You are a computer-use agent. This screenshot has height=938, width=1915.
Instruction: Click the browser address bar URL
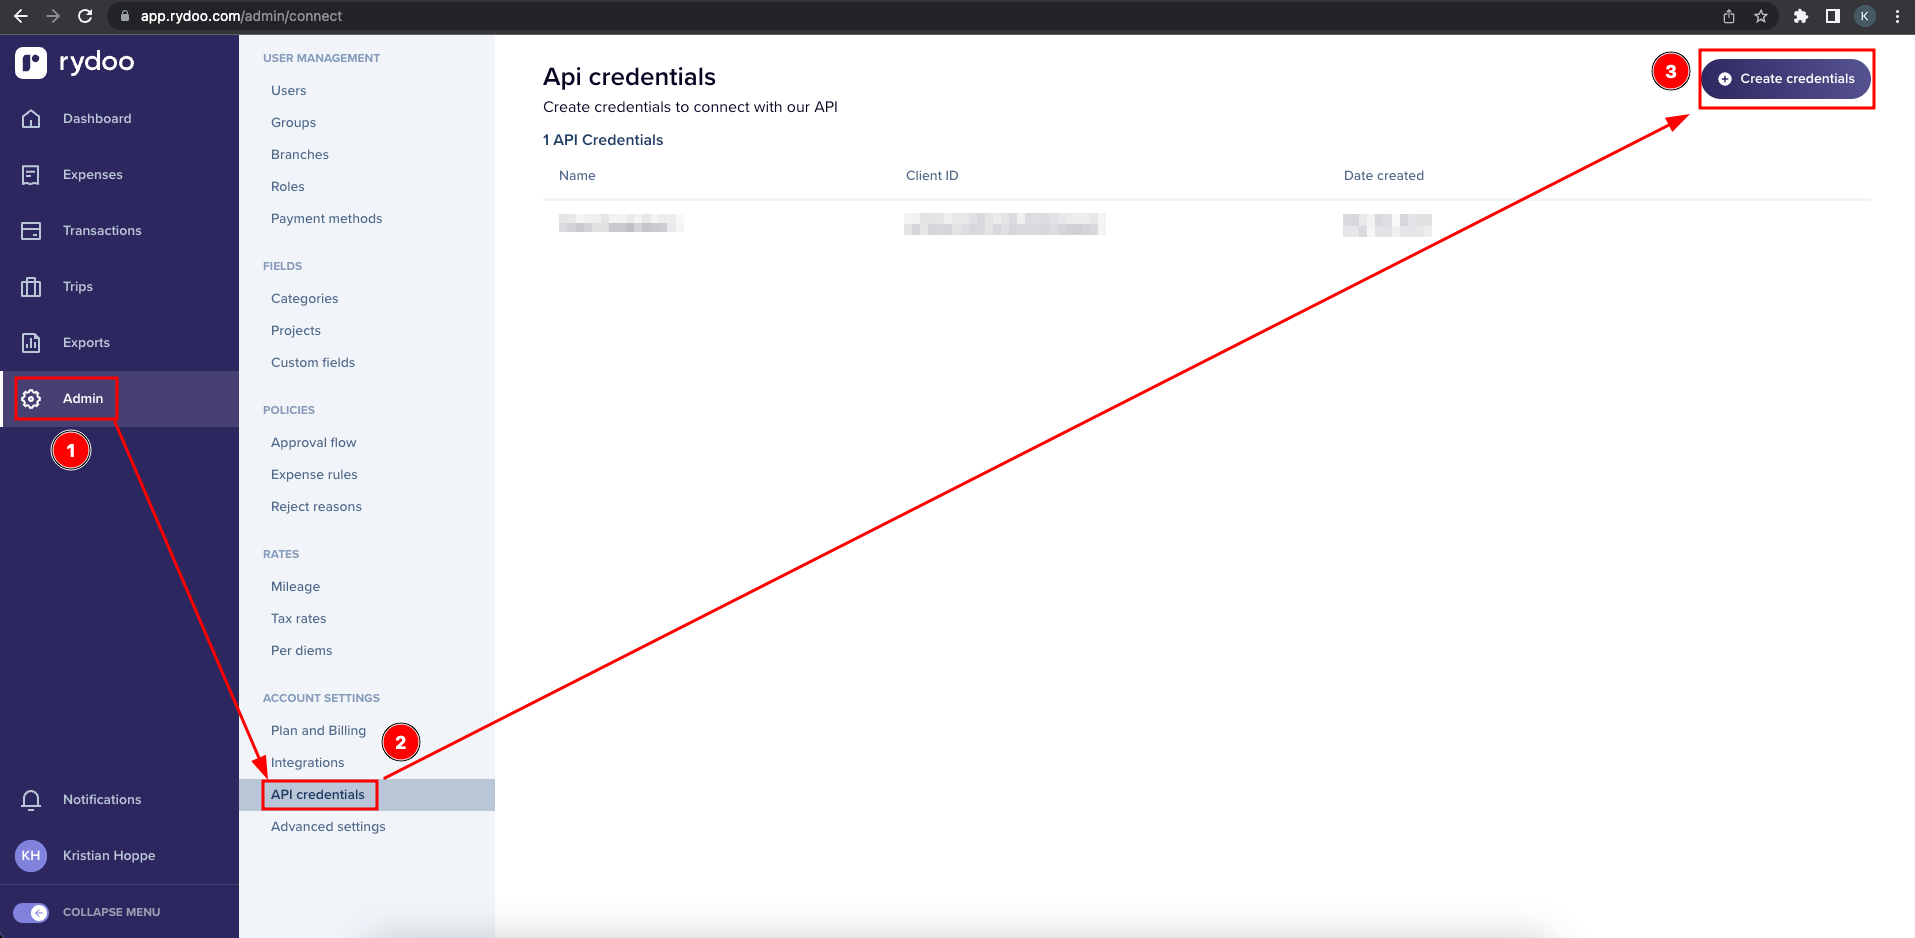[241, 16]
